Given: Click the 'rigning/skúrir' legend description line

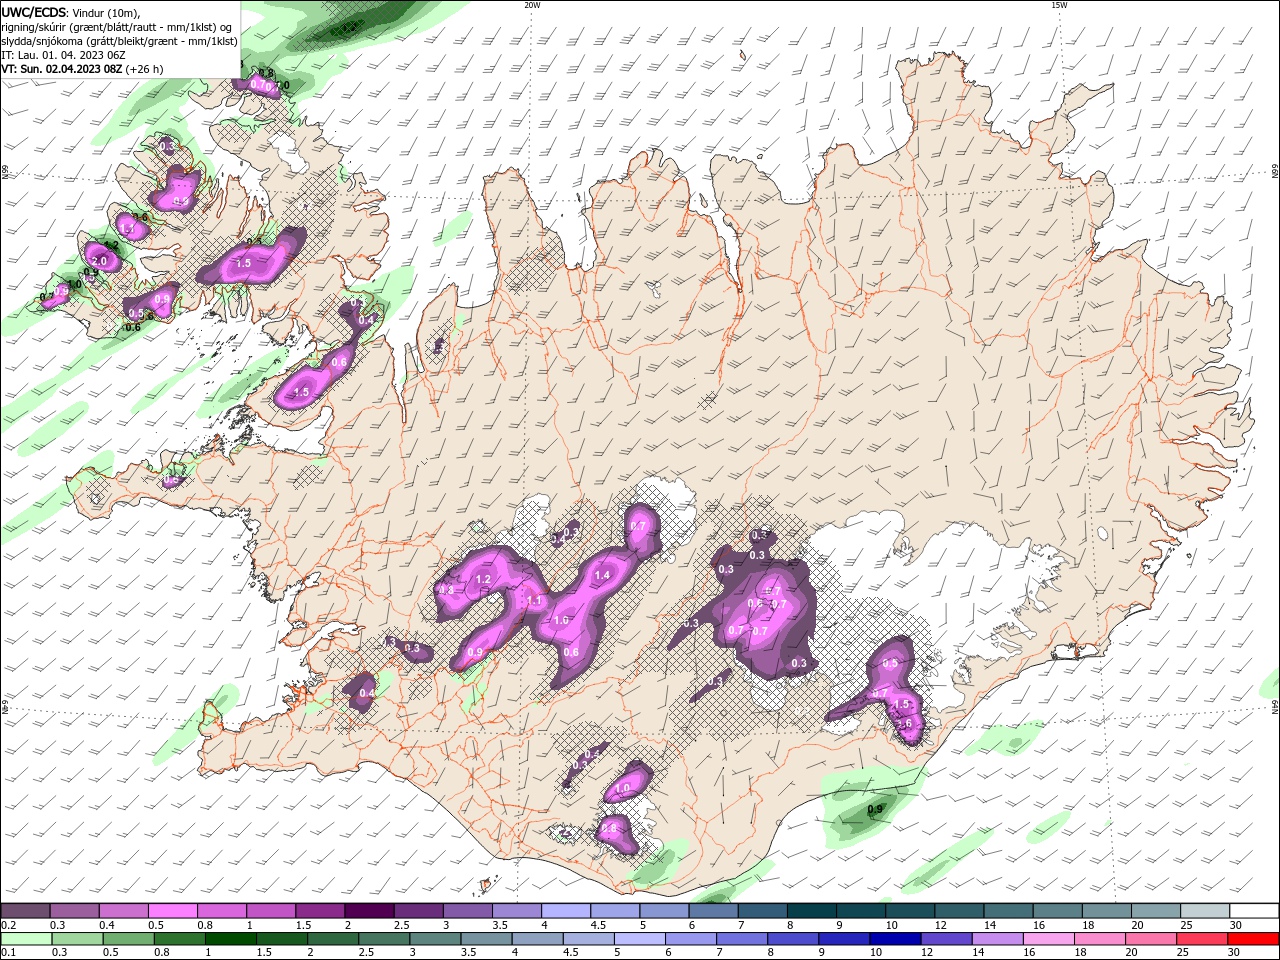Looking at the screenshot, I should 117,27.
